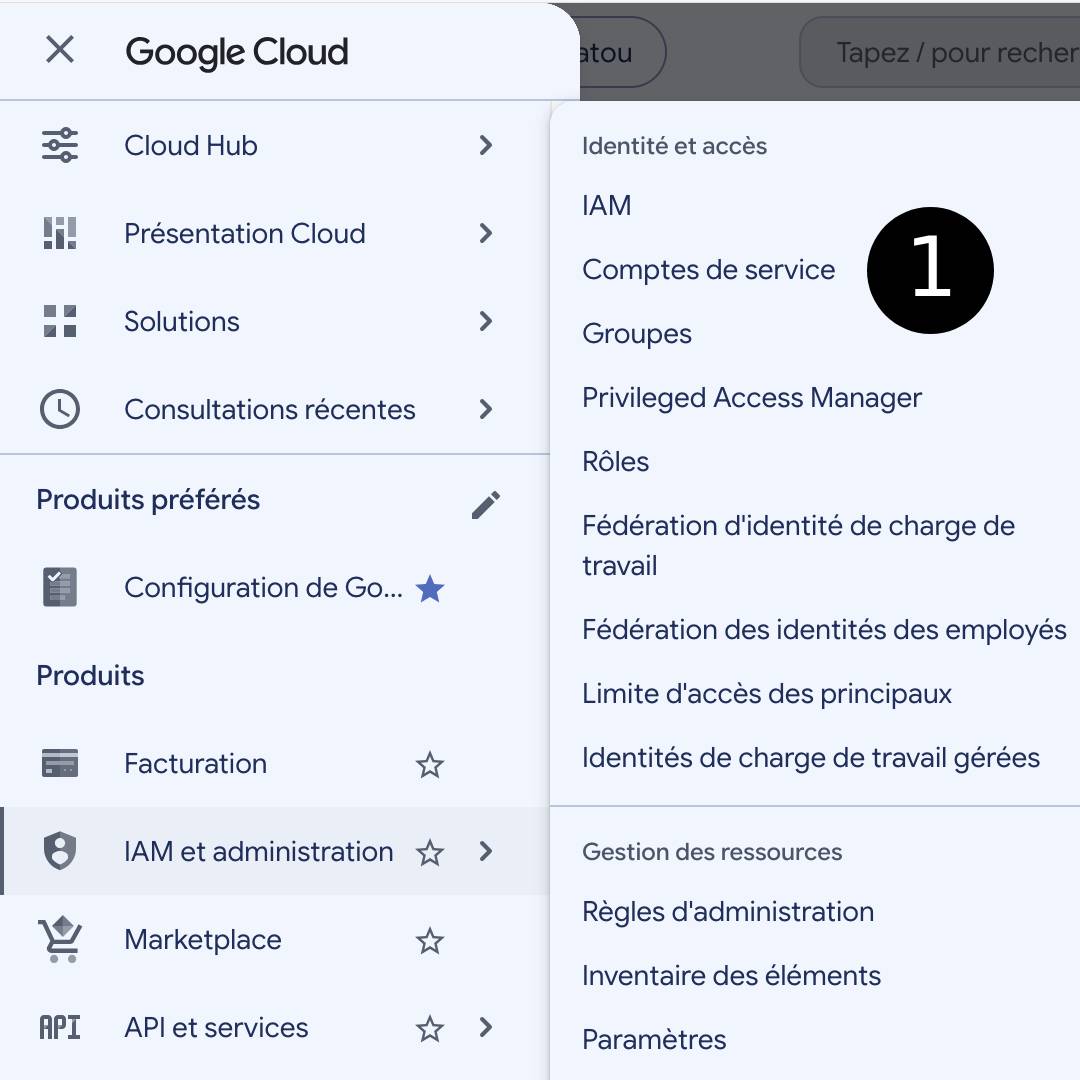Screen dimensions: 1080x1080
Task: Click the Google Cloud logo
Action: point(237,52)
